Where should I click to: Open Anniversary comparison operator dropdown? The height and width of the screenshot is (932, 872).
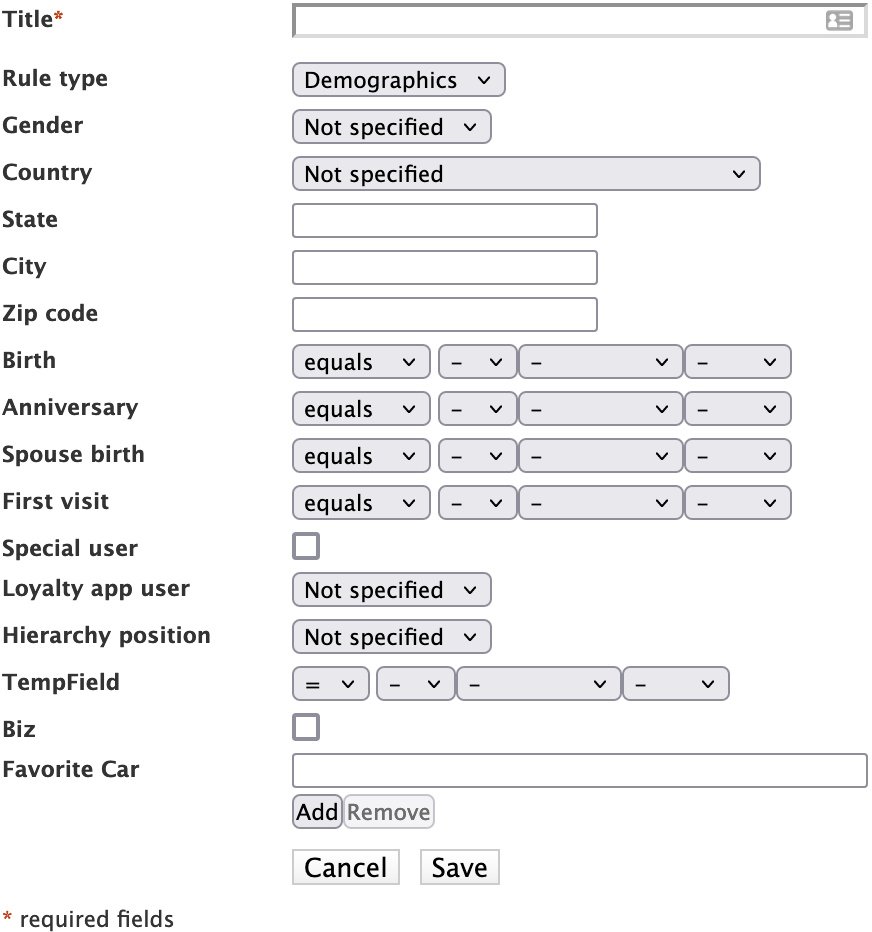[360, 409]
